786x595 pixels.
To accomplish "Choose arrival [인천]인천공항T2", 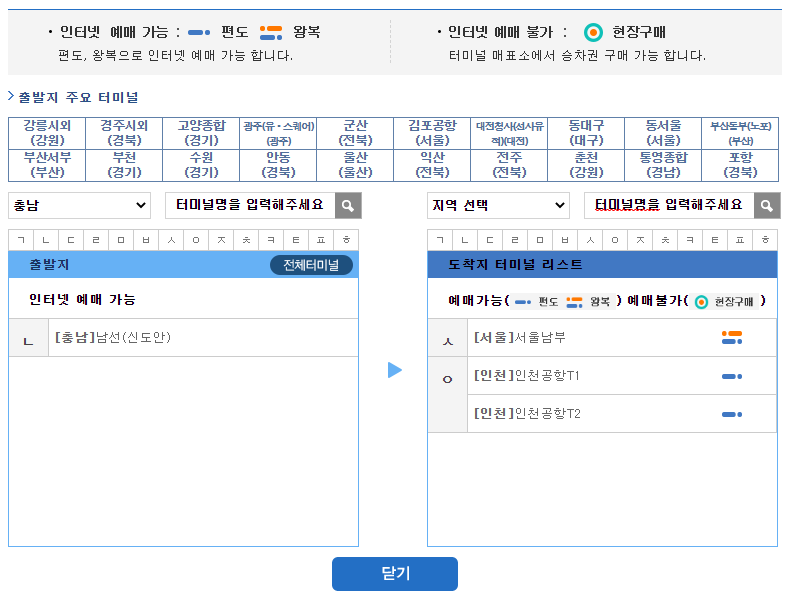I will [622, 414].
